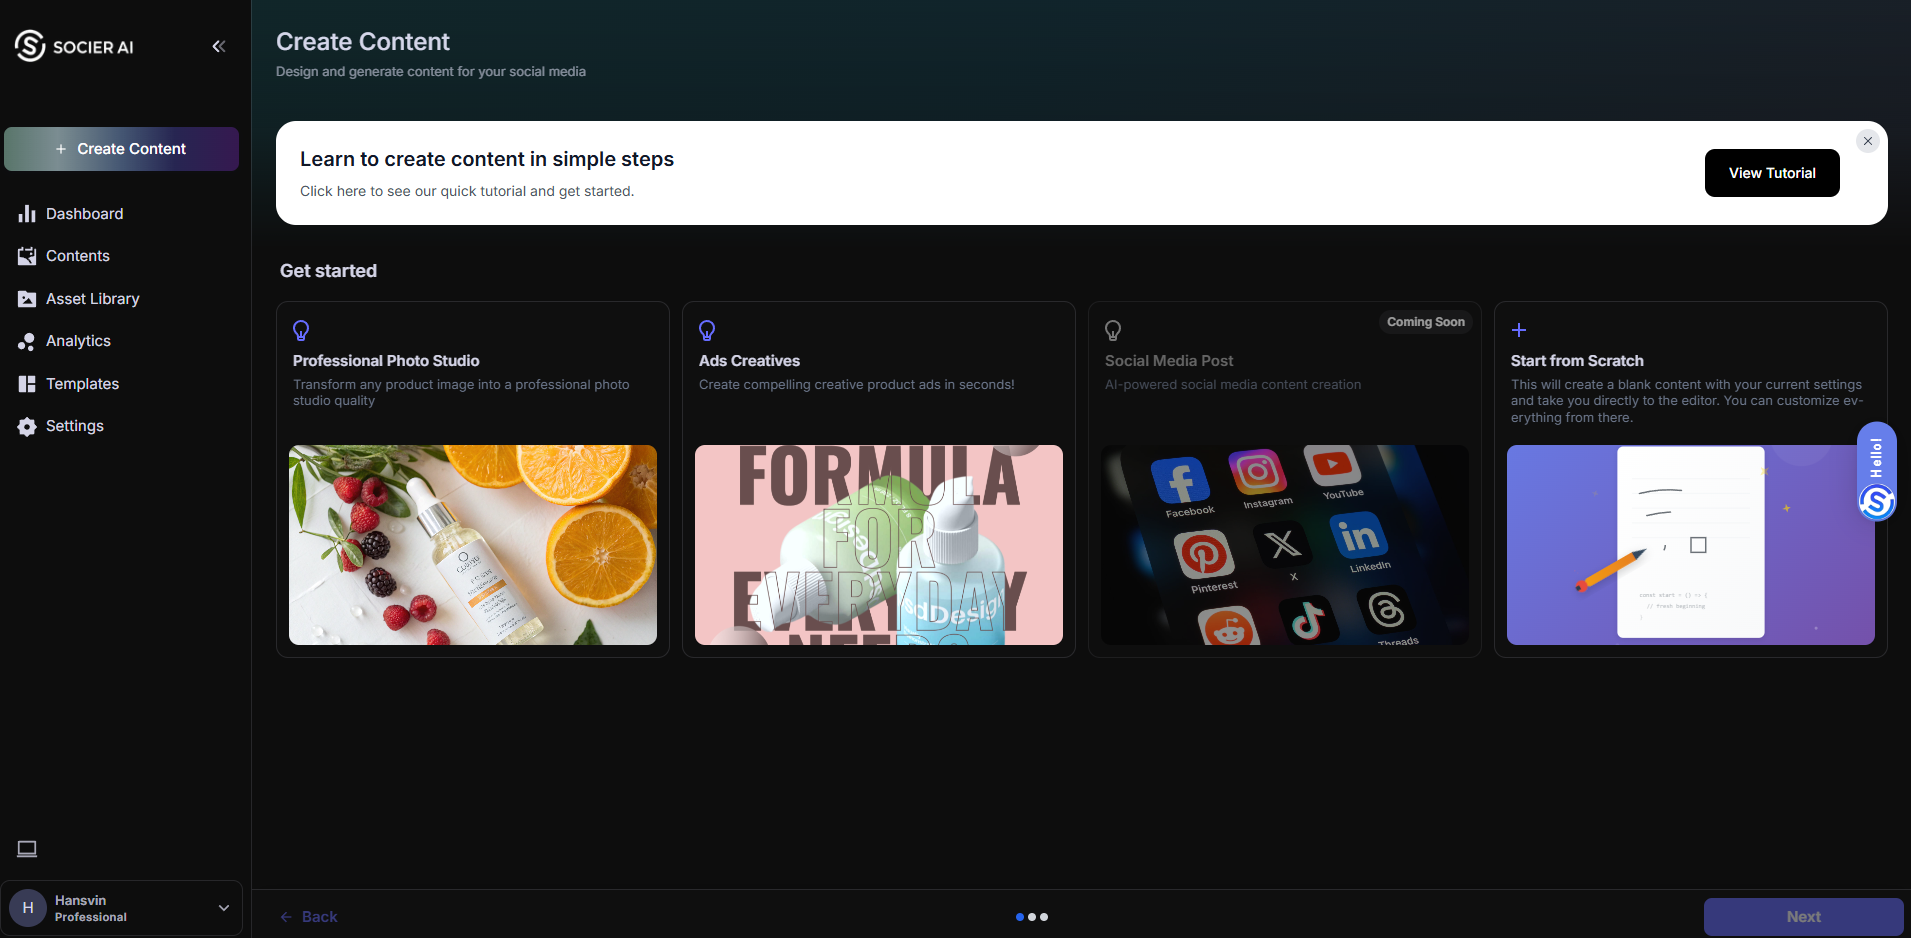Click the Get started heading
Viewport: 1911px width, 938px height.
click(328, 271)
